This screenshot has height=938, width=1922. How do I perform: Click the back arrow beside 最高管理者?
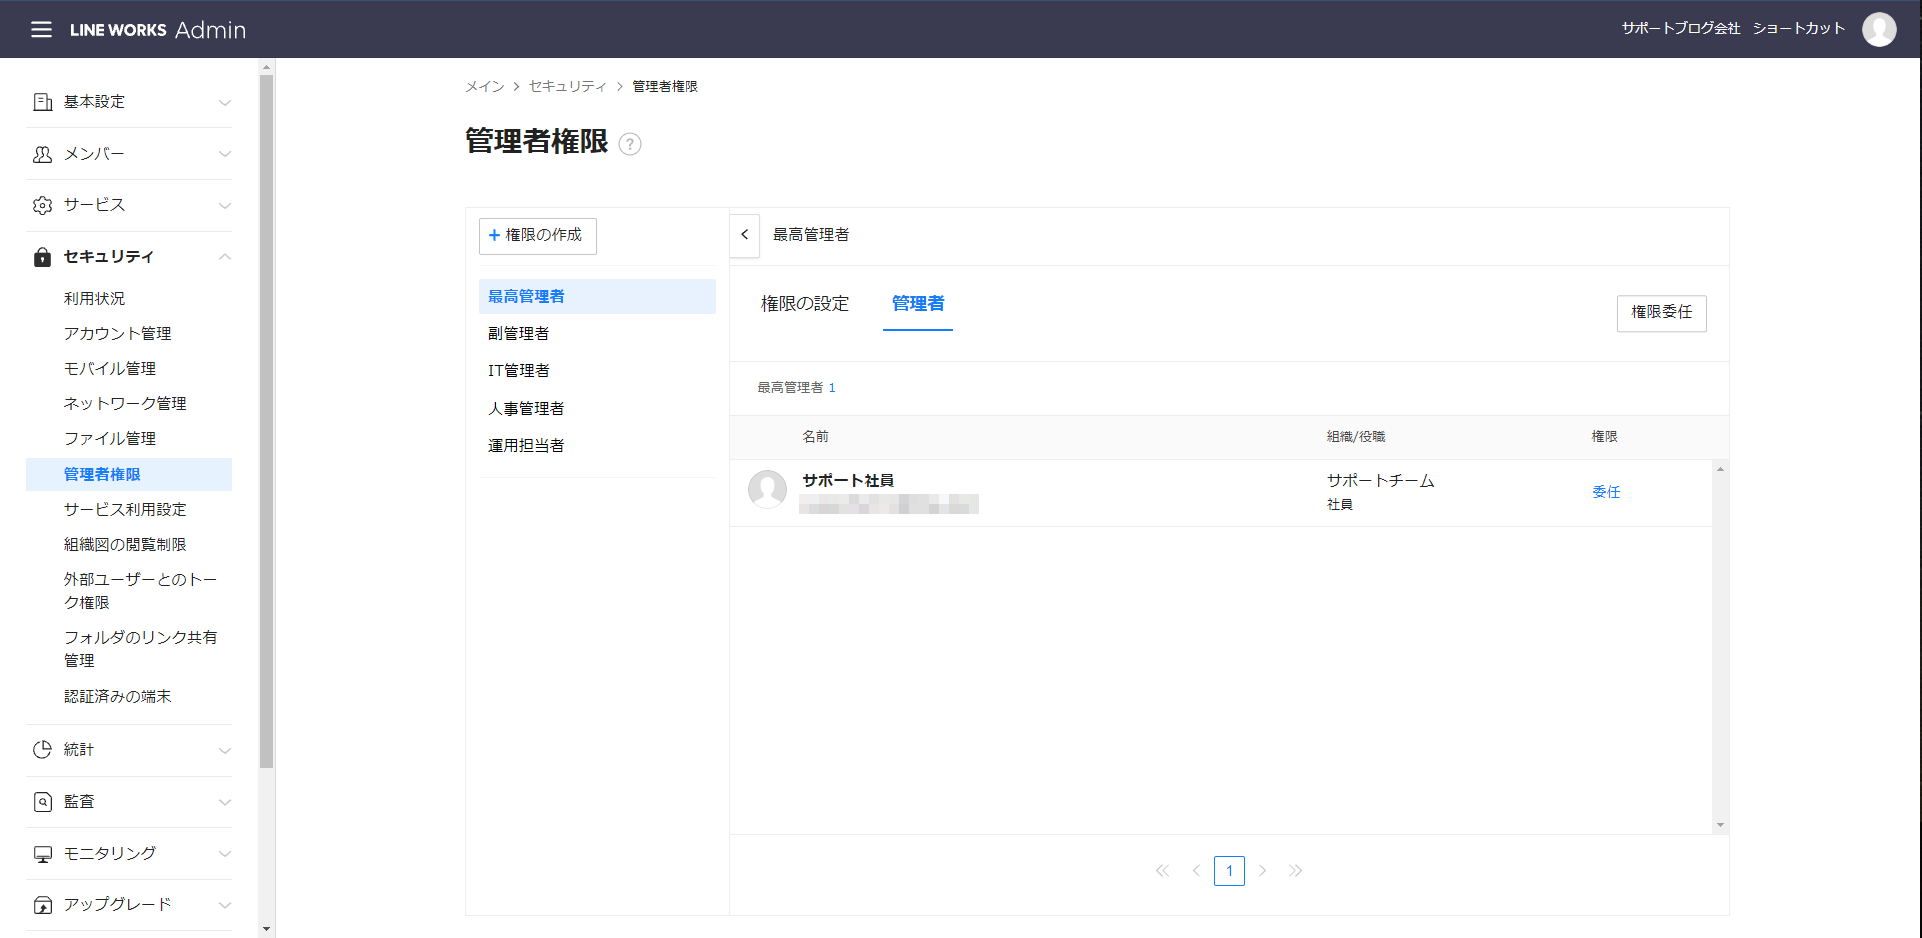[745, 235]
